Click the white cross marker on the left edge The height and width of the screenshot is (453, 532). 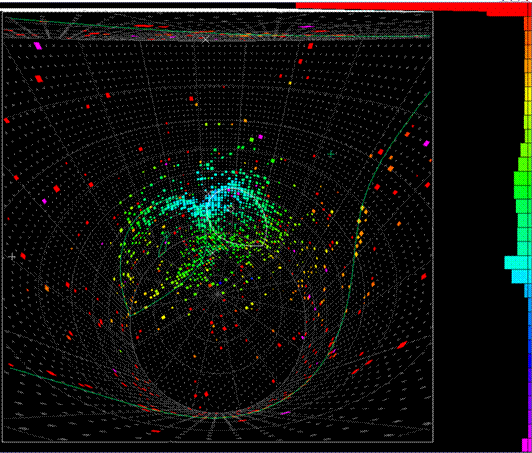point(12,257)
